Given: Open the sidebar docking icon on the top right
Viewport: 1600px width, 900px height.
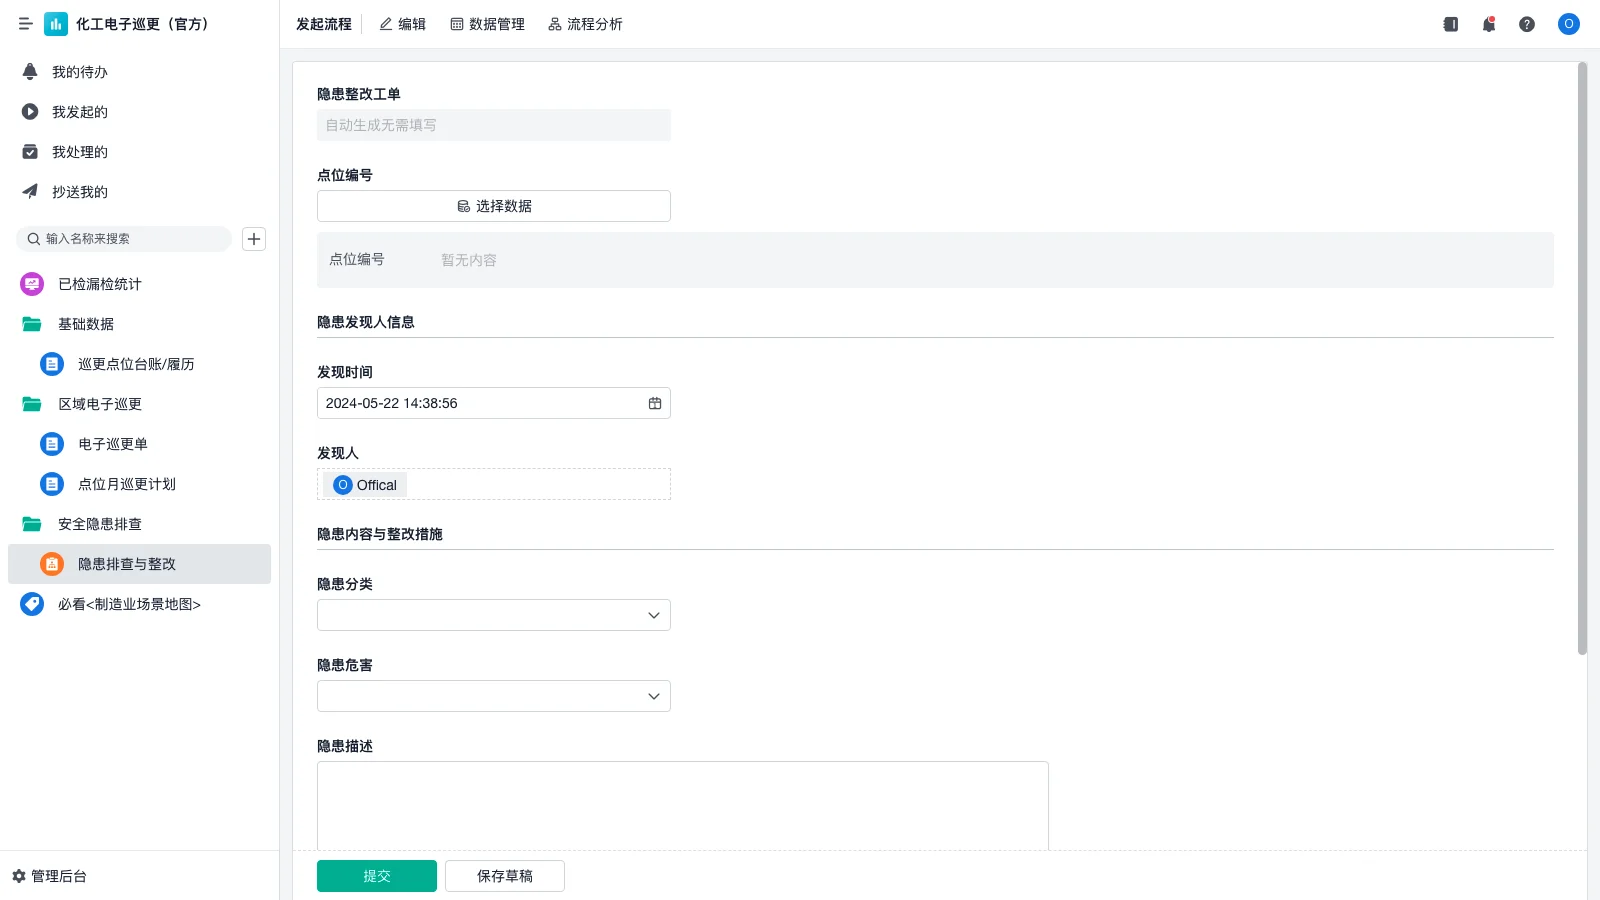Looking at the screenshot, I should (x=1449, y=24).
